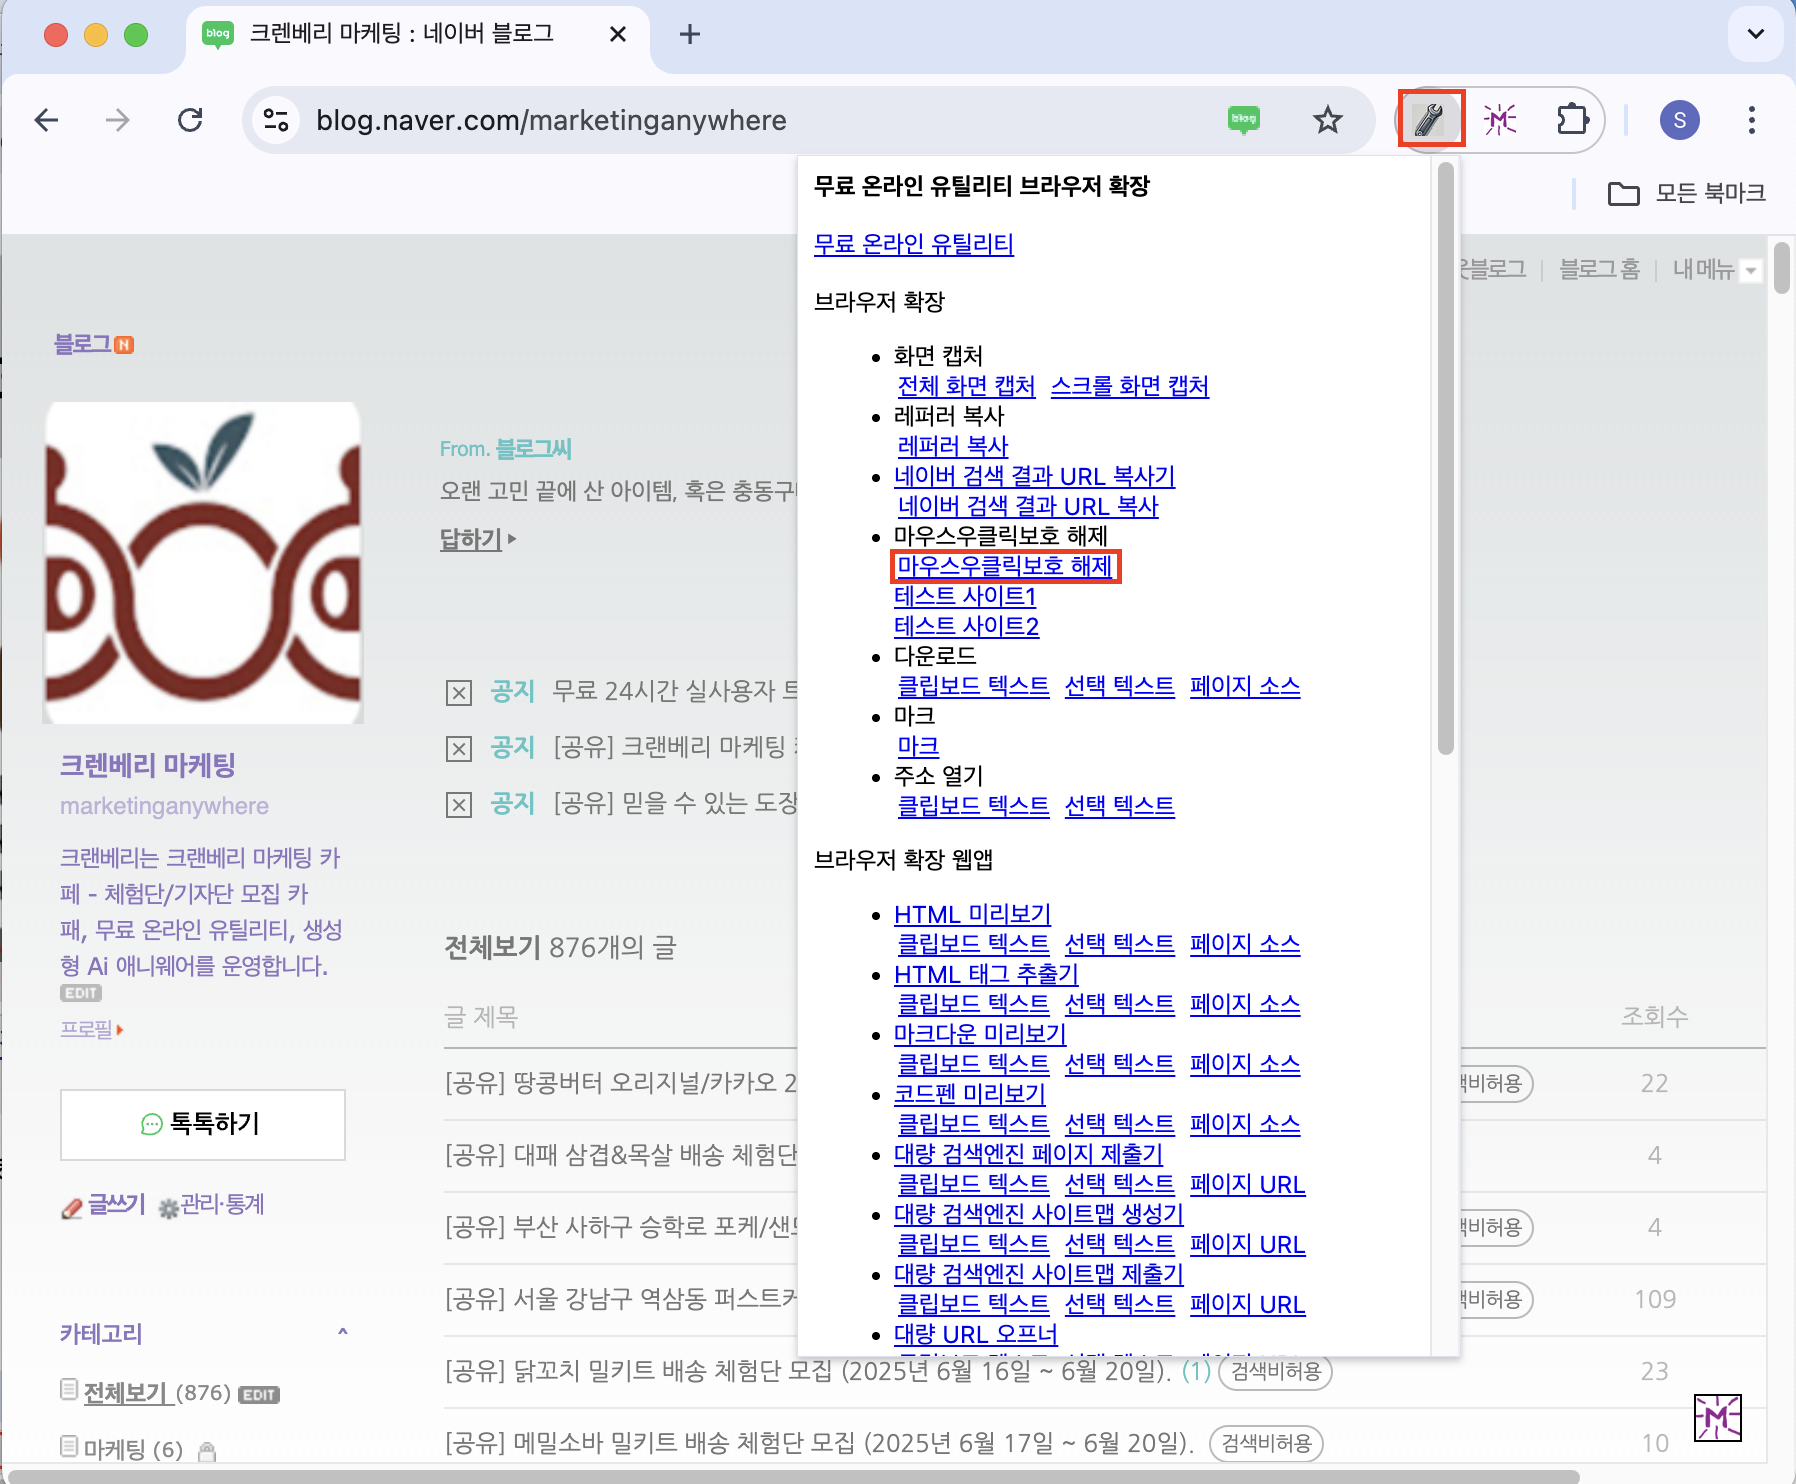This screenshot has width=1796, height=1484.
Task: Click the extension popup vertical scrollbar
Action: (1445, 460)
